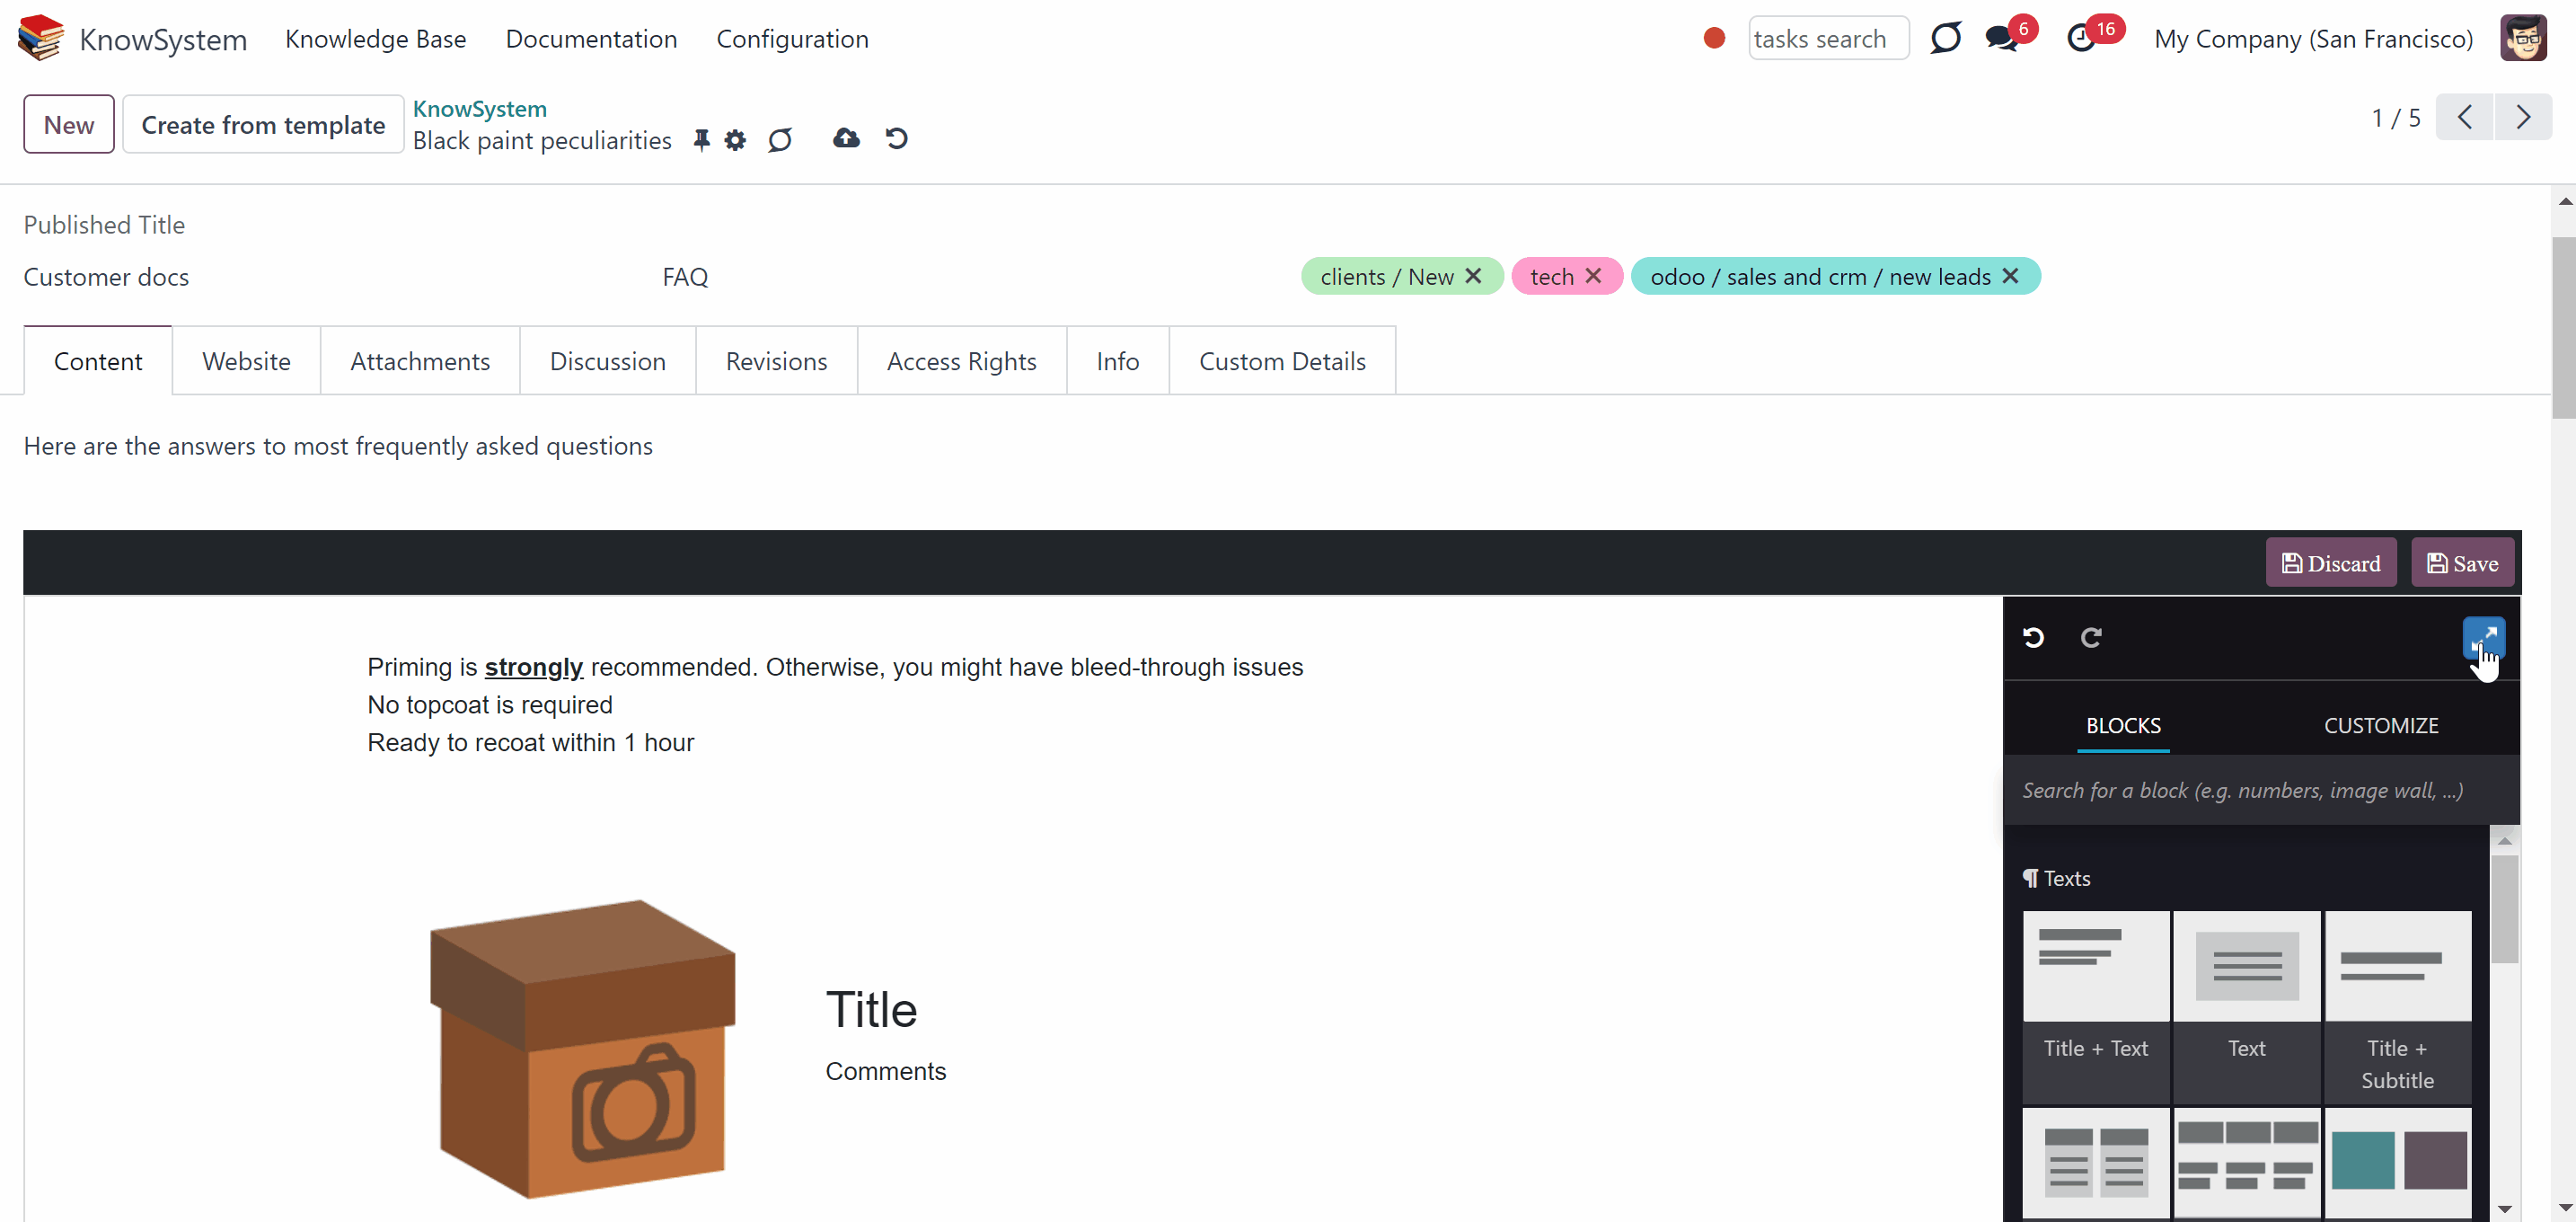
Task: Switch to the Info tab
Action: pos(1118,361)
